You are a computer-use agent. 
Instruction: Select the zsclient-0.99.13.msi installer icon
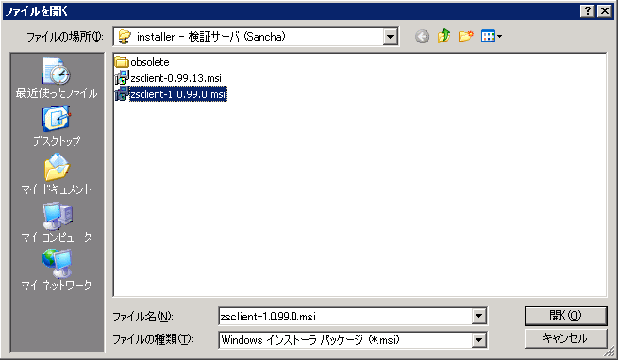pos(122,78)
